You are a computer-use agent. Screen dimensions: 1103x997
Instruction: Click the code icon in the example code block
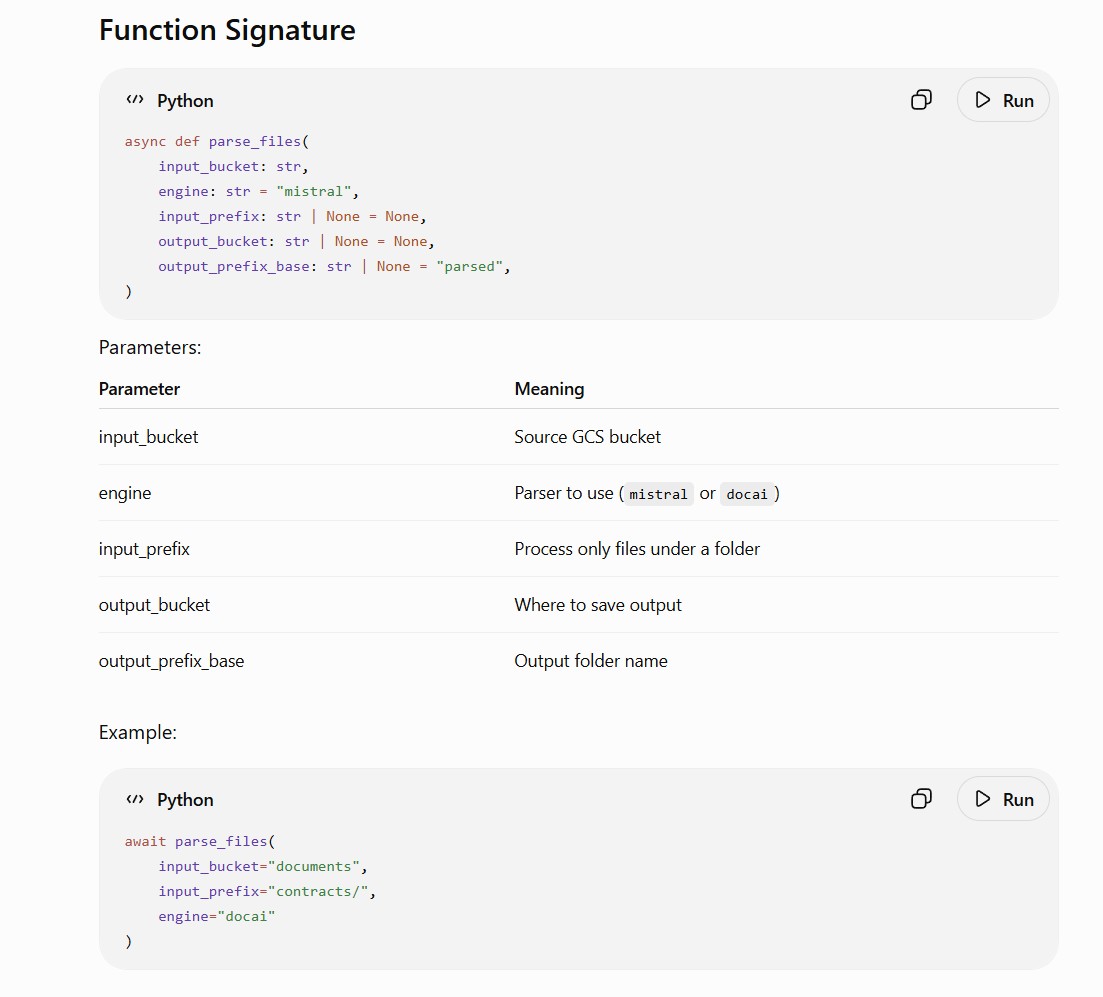[134, 799]
